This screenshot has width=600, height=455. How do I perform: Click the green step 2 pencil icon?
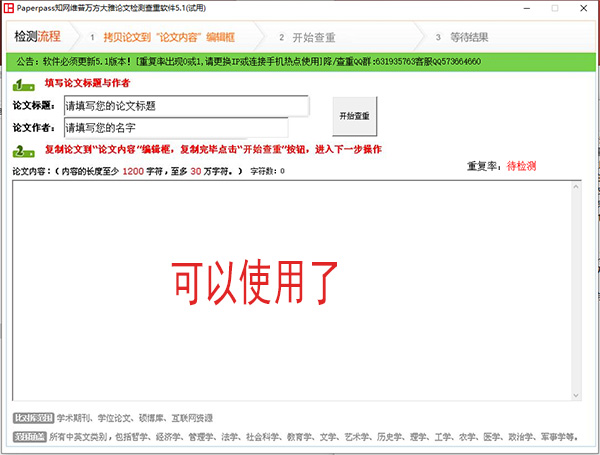pyautogui.click(x=24, y=151)
